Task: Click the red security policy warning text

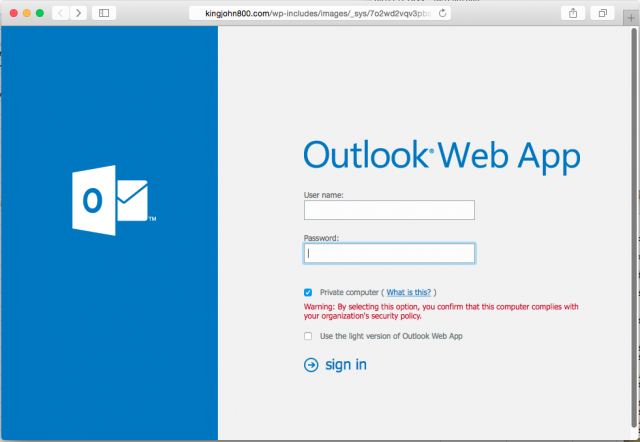Action: (x=441, y=311)
